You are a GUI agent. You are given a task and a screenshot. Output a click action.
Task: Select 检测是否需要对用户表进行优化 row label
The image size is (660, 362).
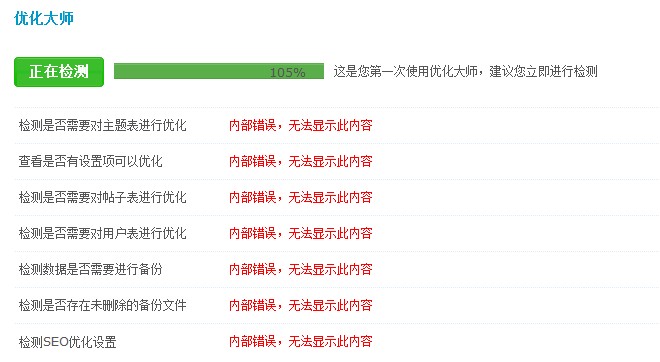pos(102,233)
